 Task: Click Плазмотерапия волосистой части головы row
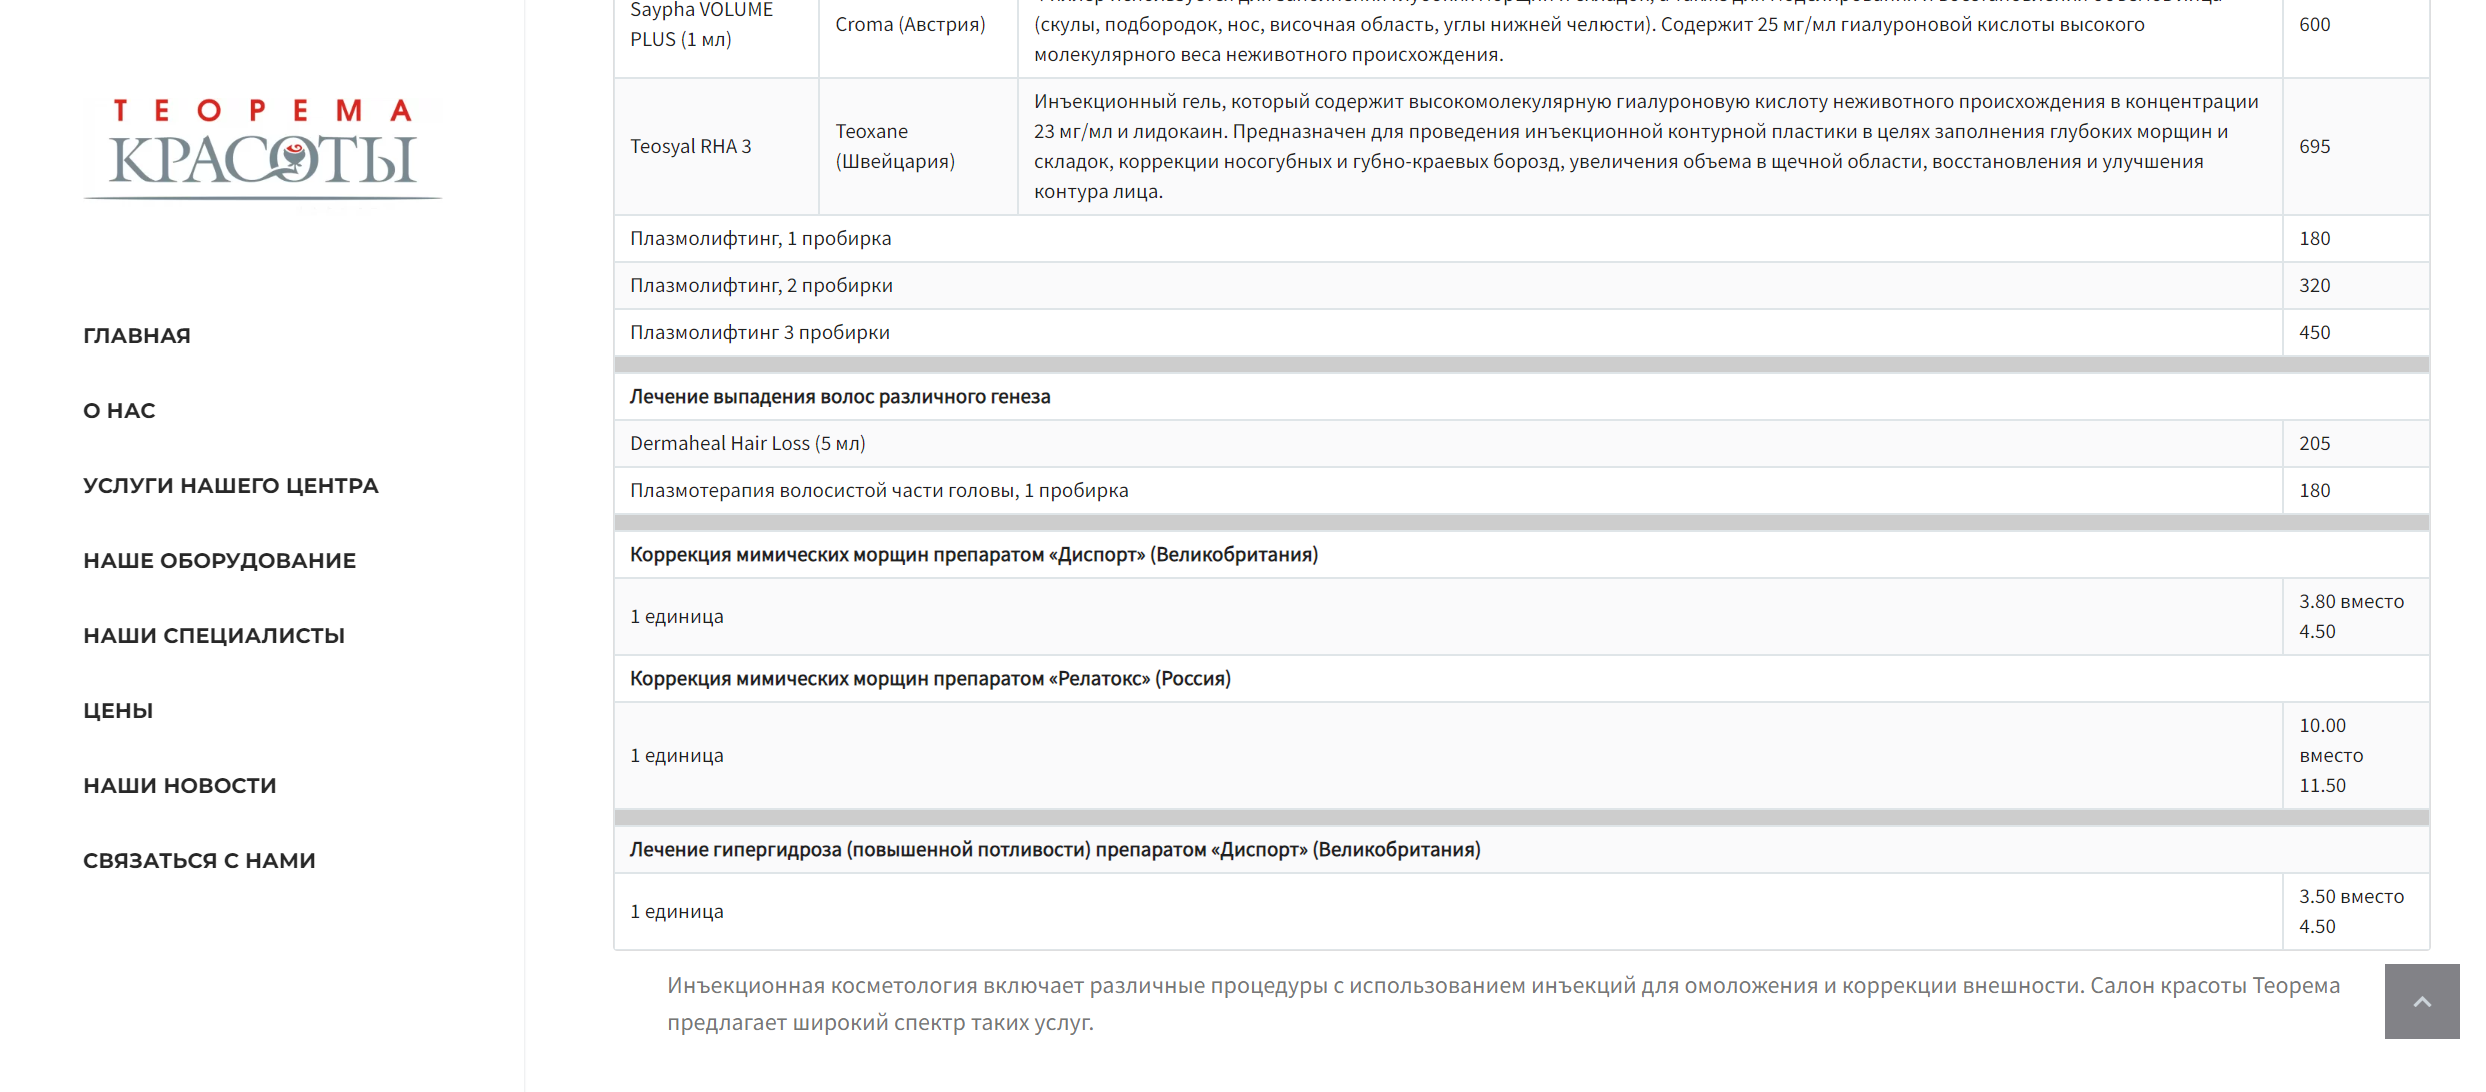coord(878,491)
